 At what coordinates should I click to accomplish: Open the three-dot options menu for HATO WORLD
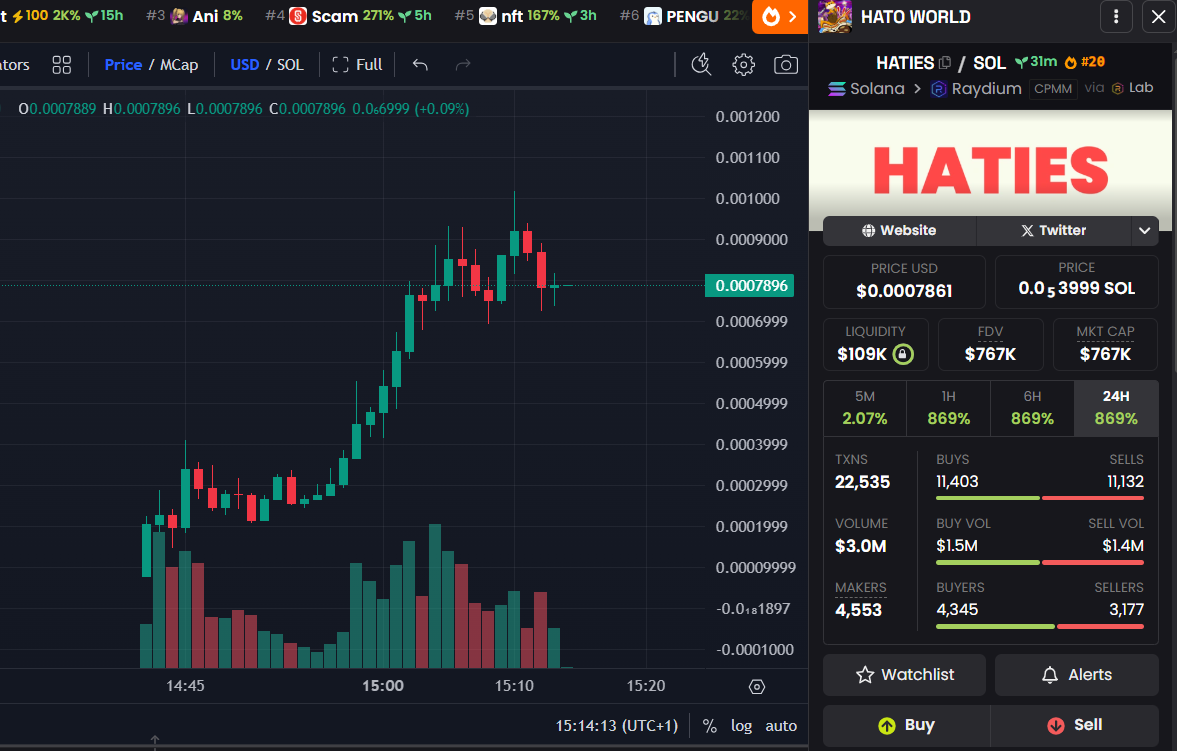pyautogui.click(x=1116, y=17)
